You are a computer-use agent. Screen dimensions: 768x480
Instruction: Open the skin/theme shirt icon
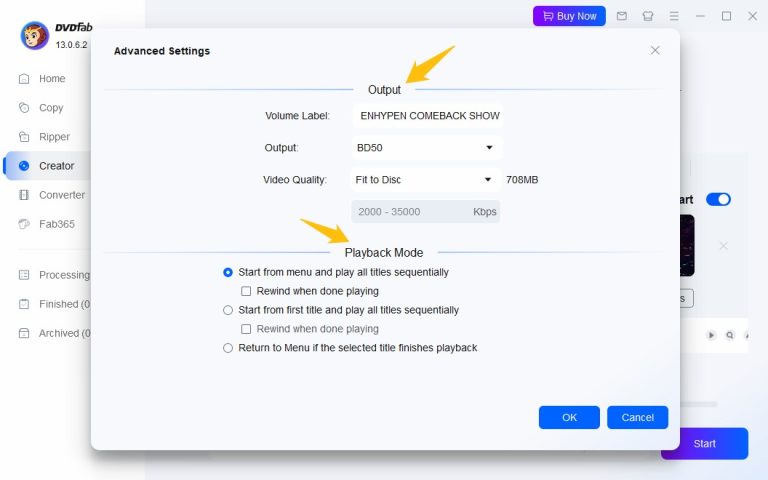[x=648, y=16]
